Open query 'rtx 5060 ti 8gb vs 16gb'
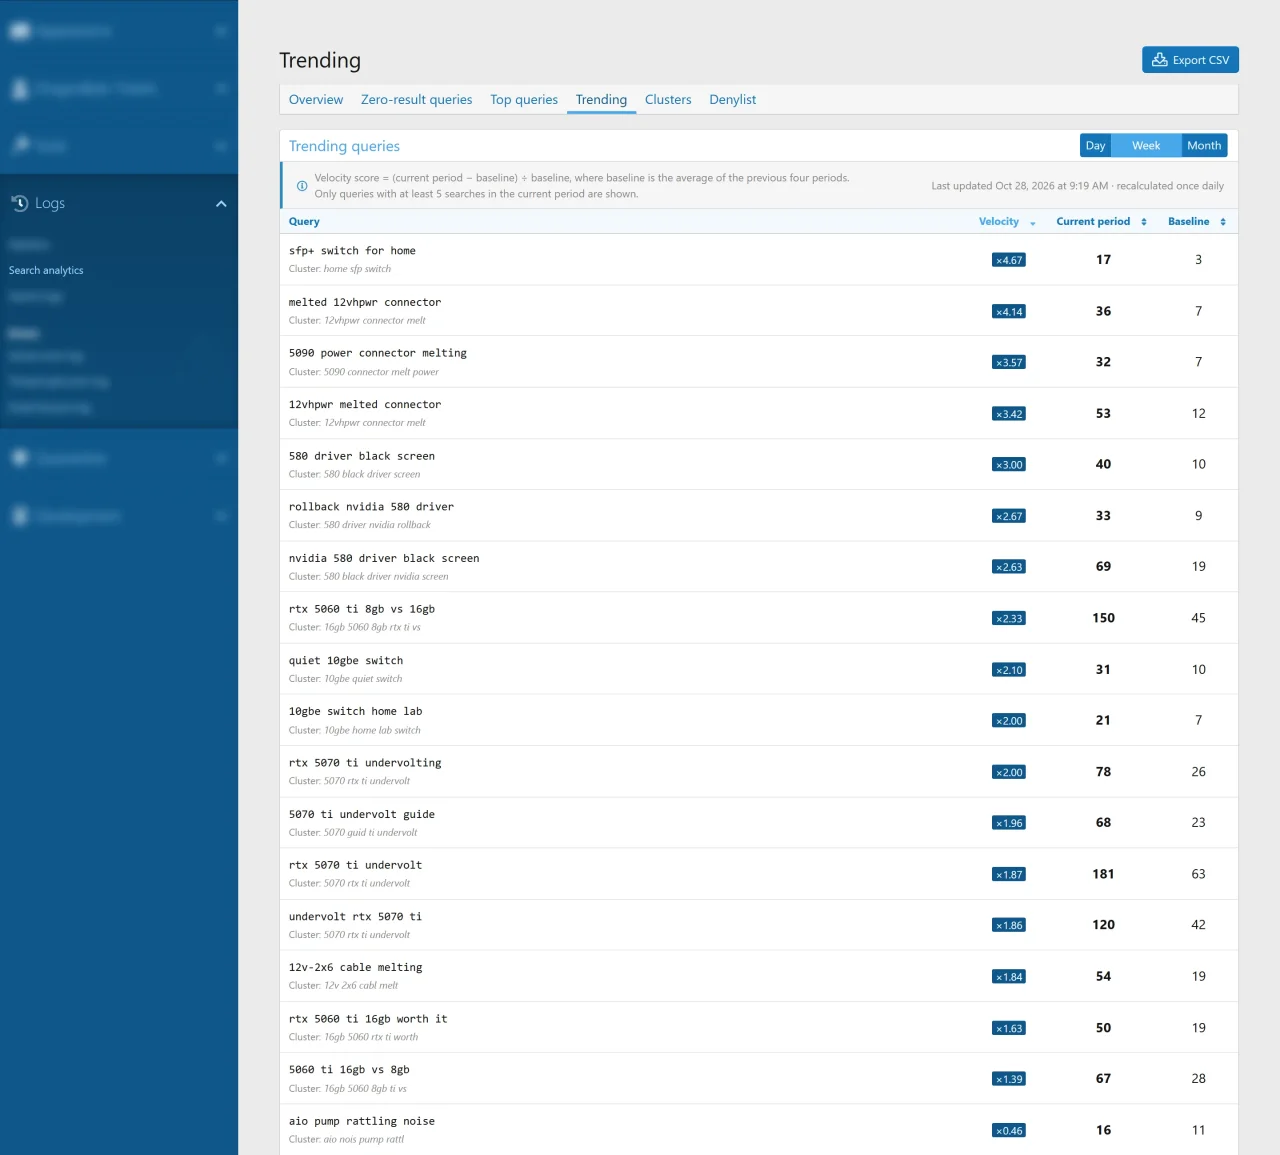 tap(362, 609)
